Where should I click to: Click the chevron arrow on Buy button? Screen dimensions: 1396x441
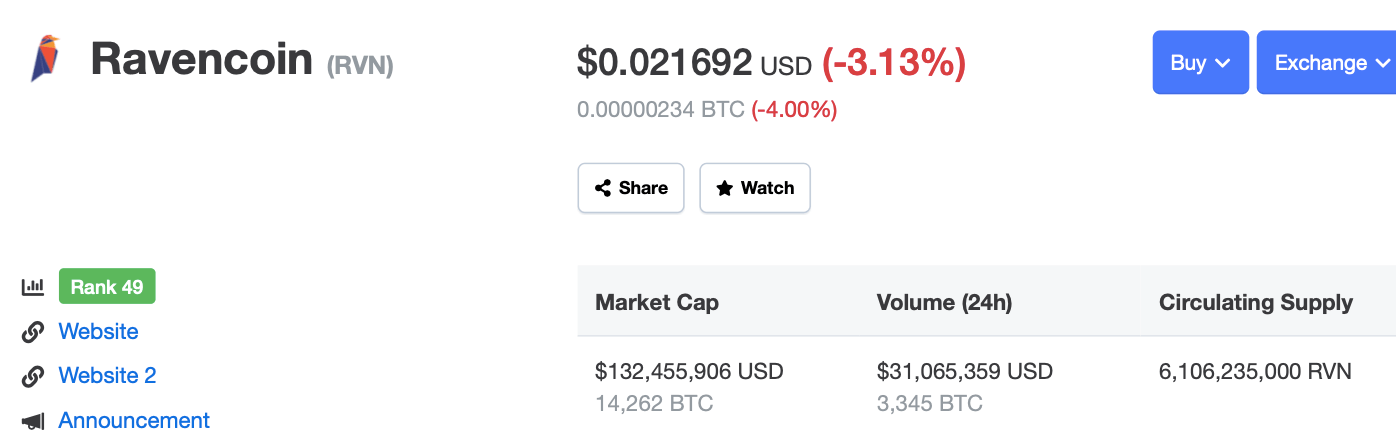pyautogui.click(x=1222, y=63)
